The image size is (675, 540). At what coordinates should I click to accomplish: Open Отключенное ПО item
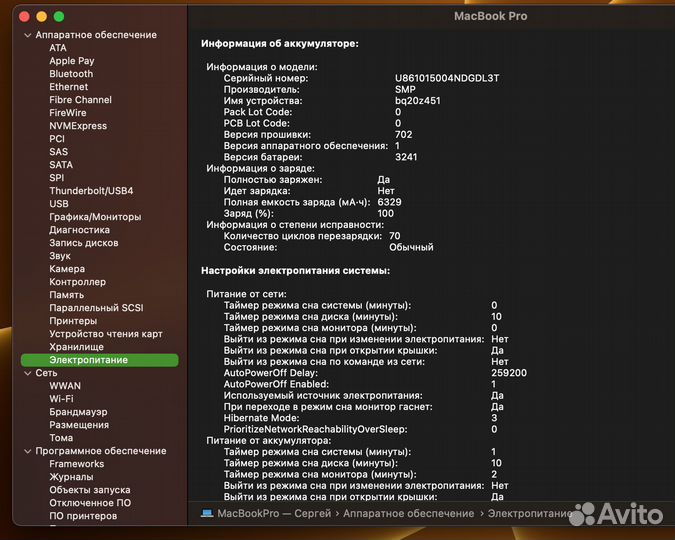pyautogui.click(x=90, y=503)
